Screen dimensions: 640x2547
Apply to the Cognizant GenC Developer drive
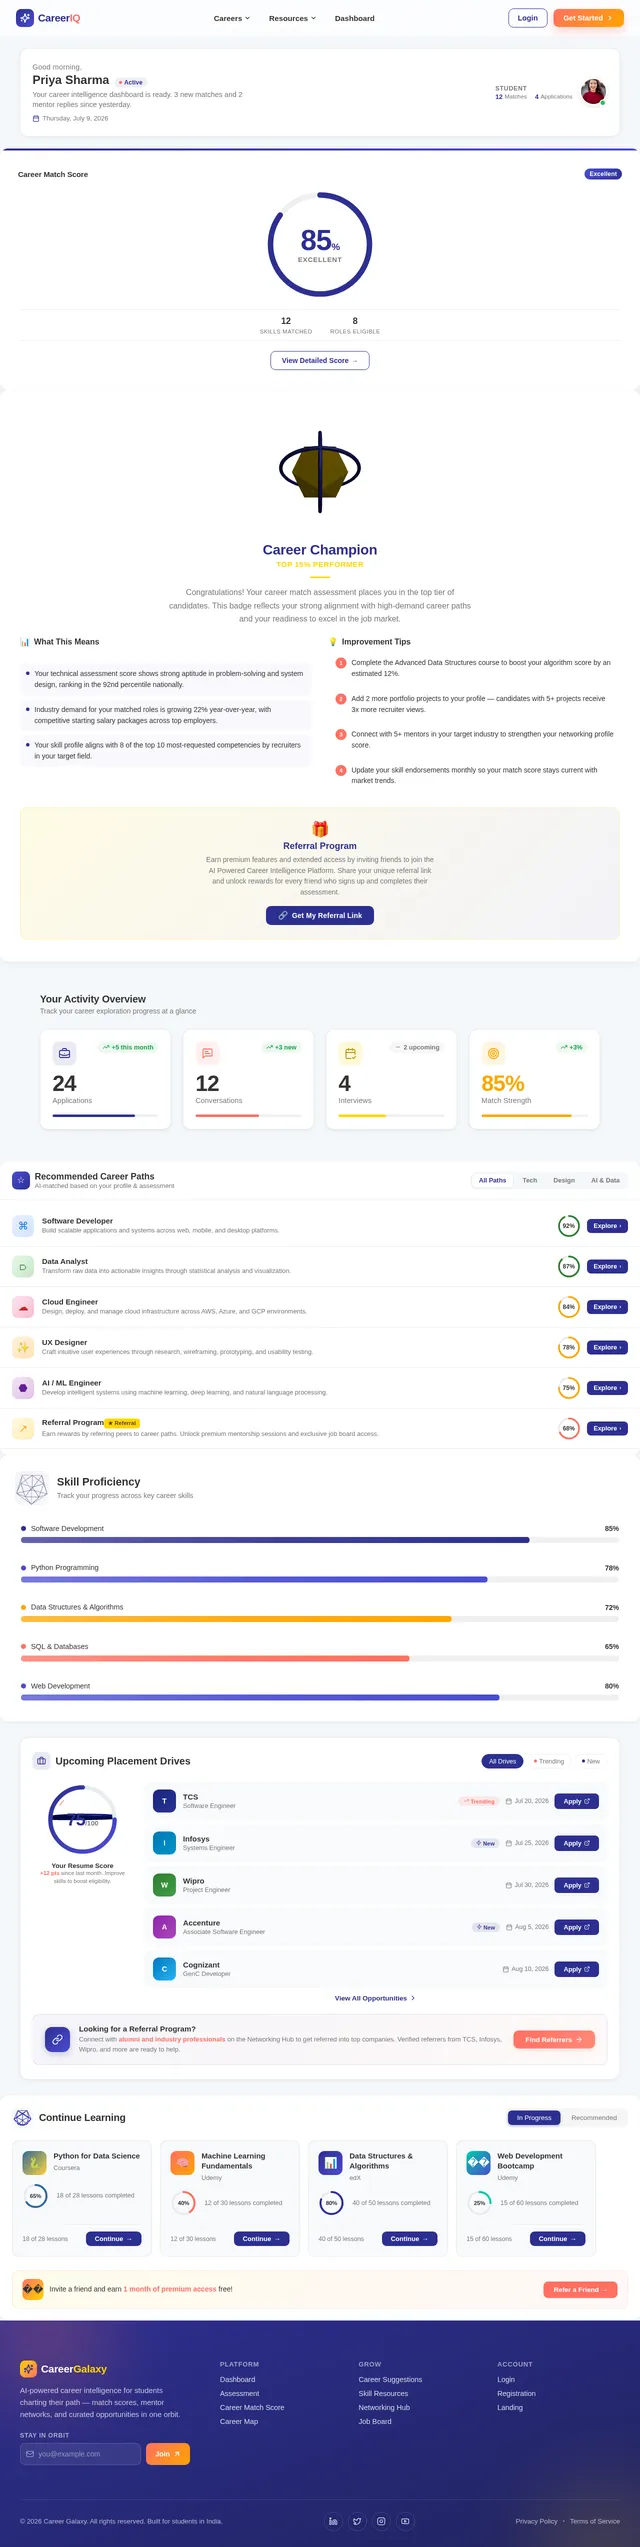point(577,1969)
